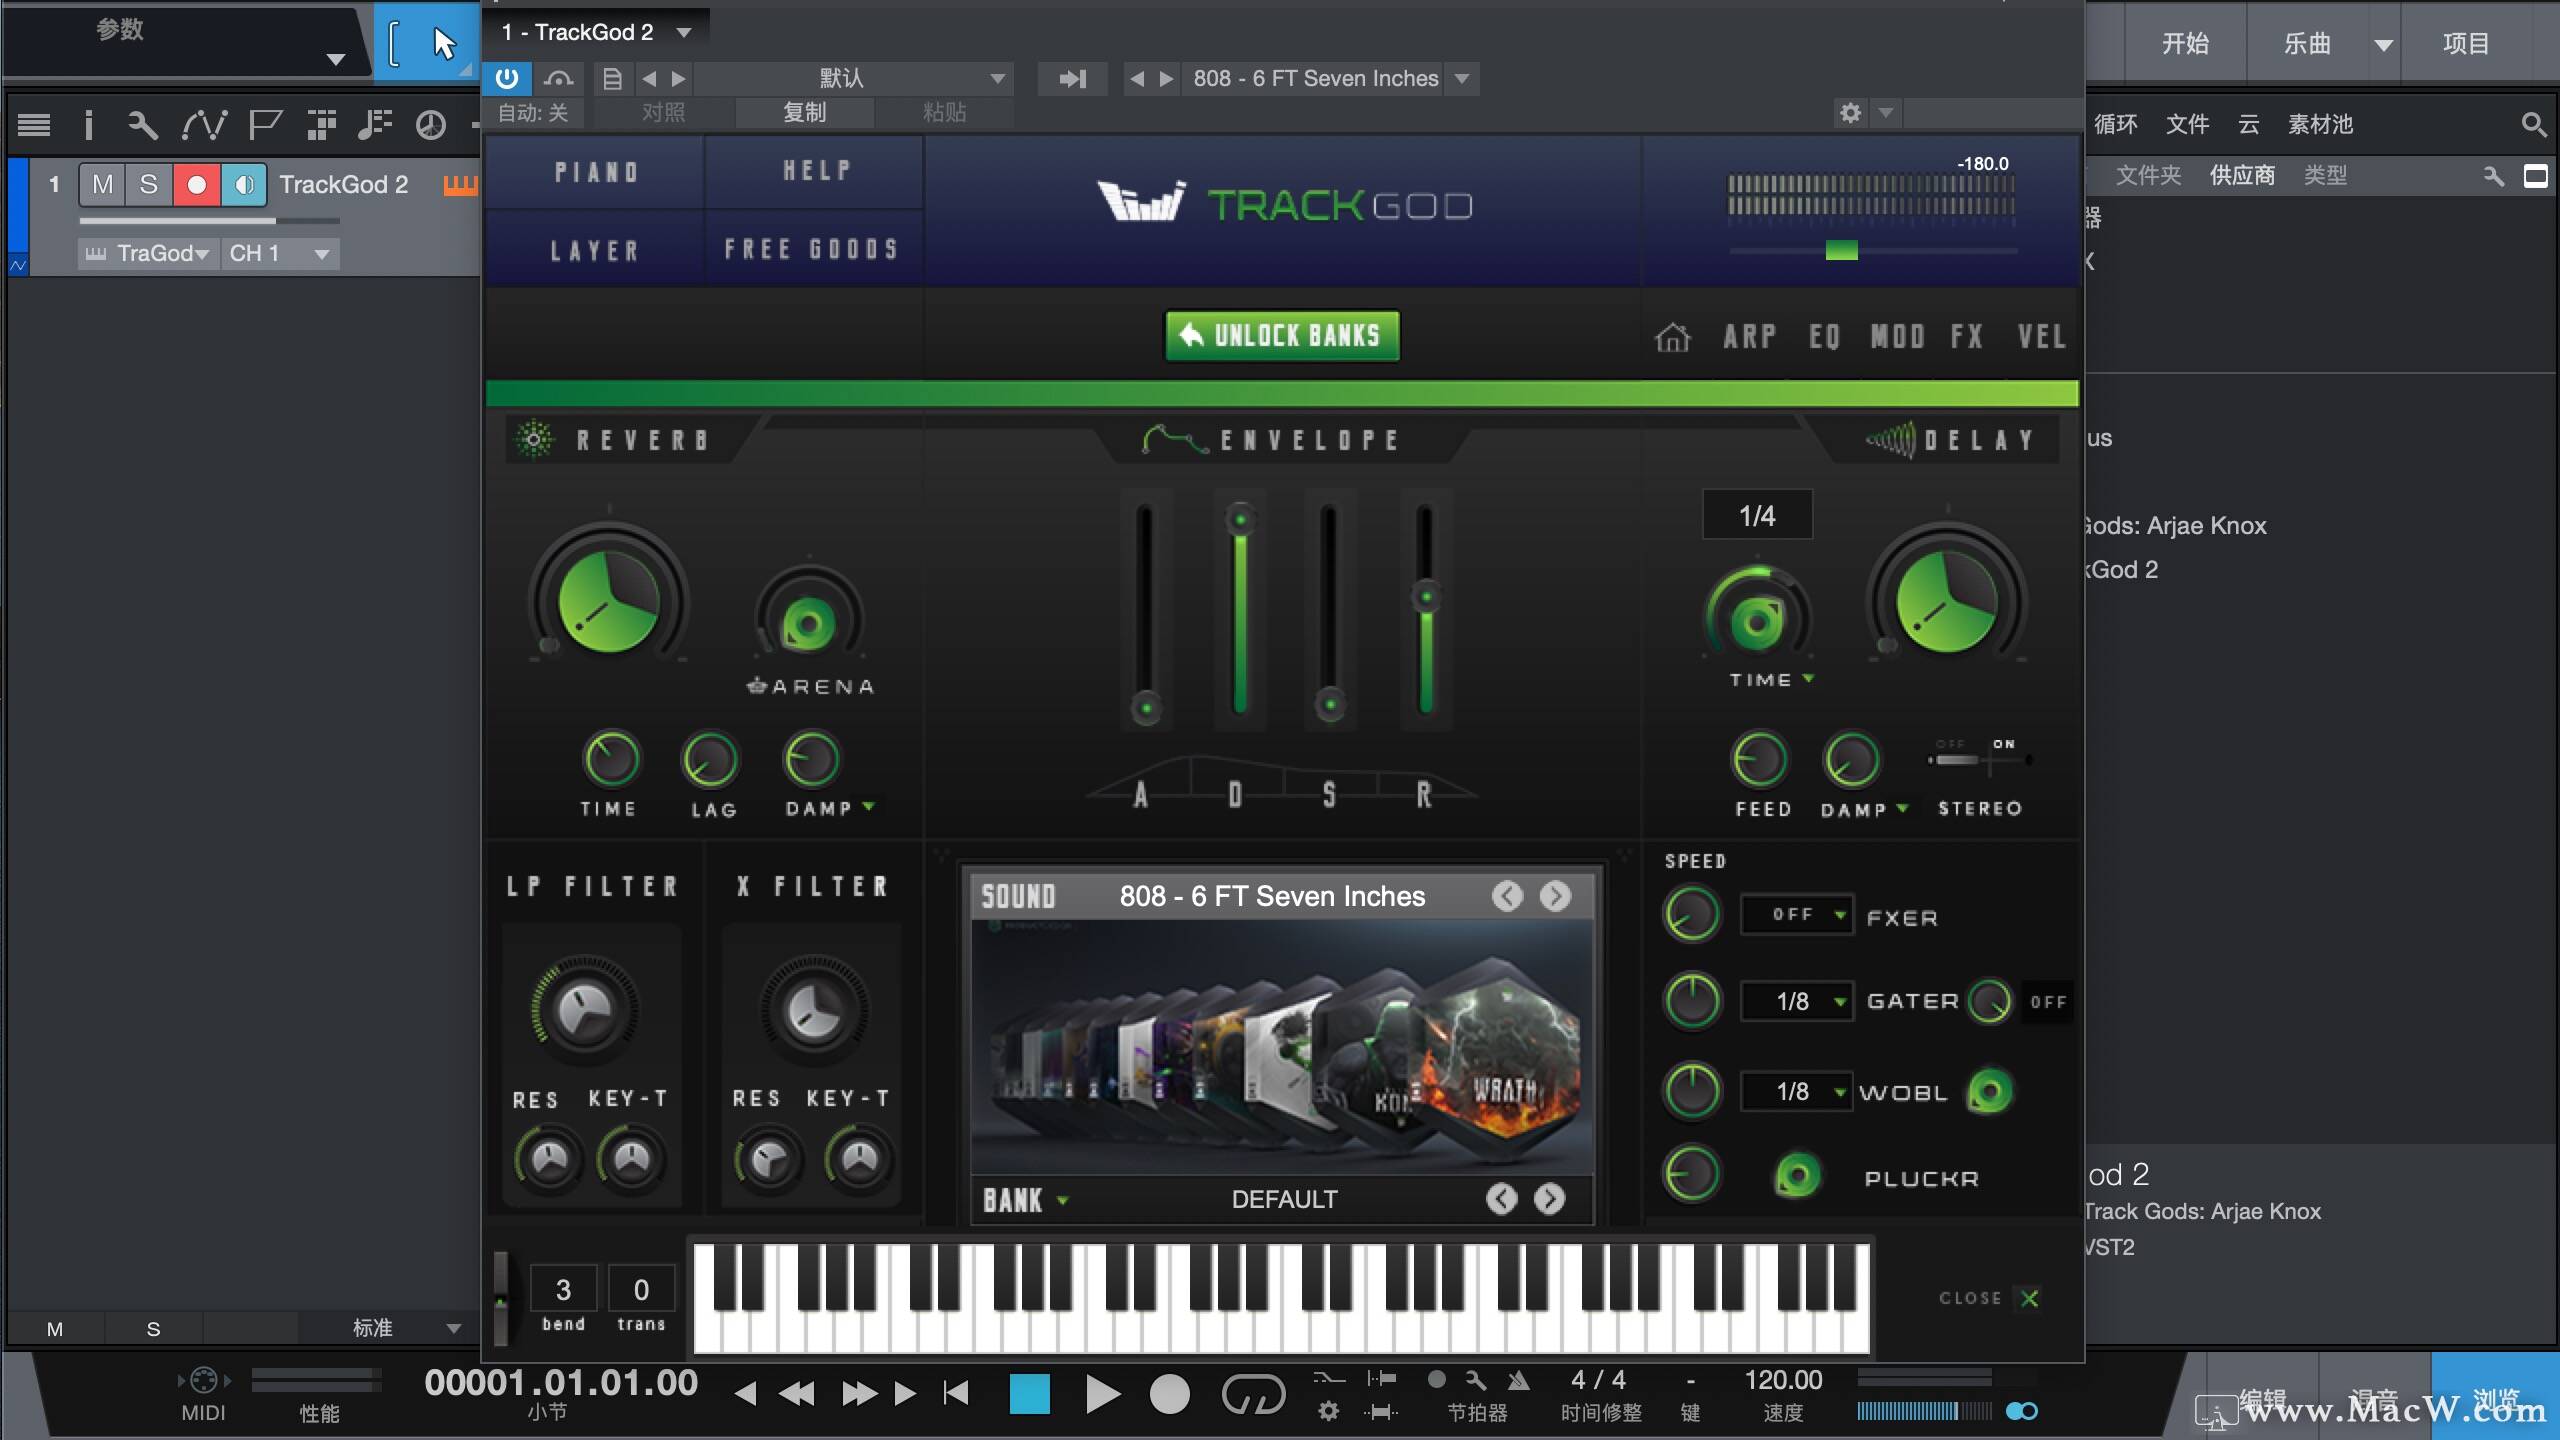The image size is (2560, 1440).
Task: Expand the BANK dropdown arrow
Action: [1062, 1200]
